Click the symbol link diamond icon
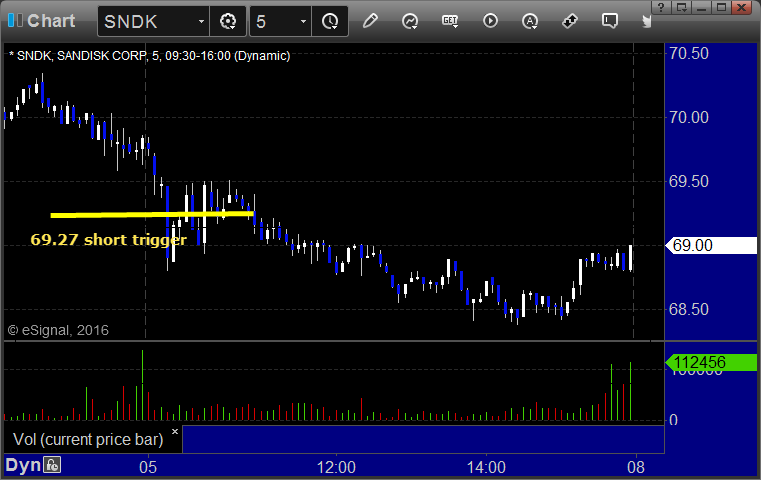 tap(569, 21)
